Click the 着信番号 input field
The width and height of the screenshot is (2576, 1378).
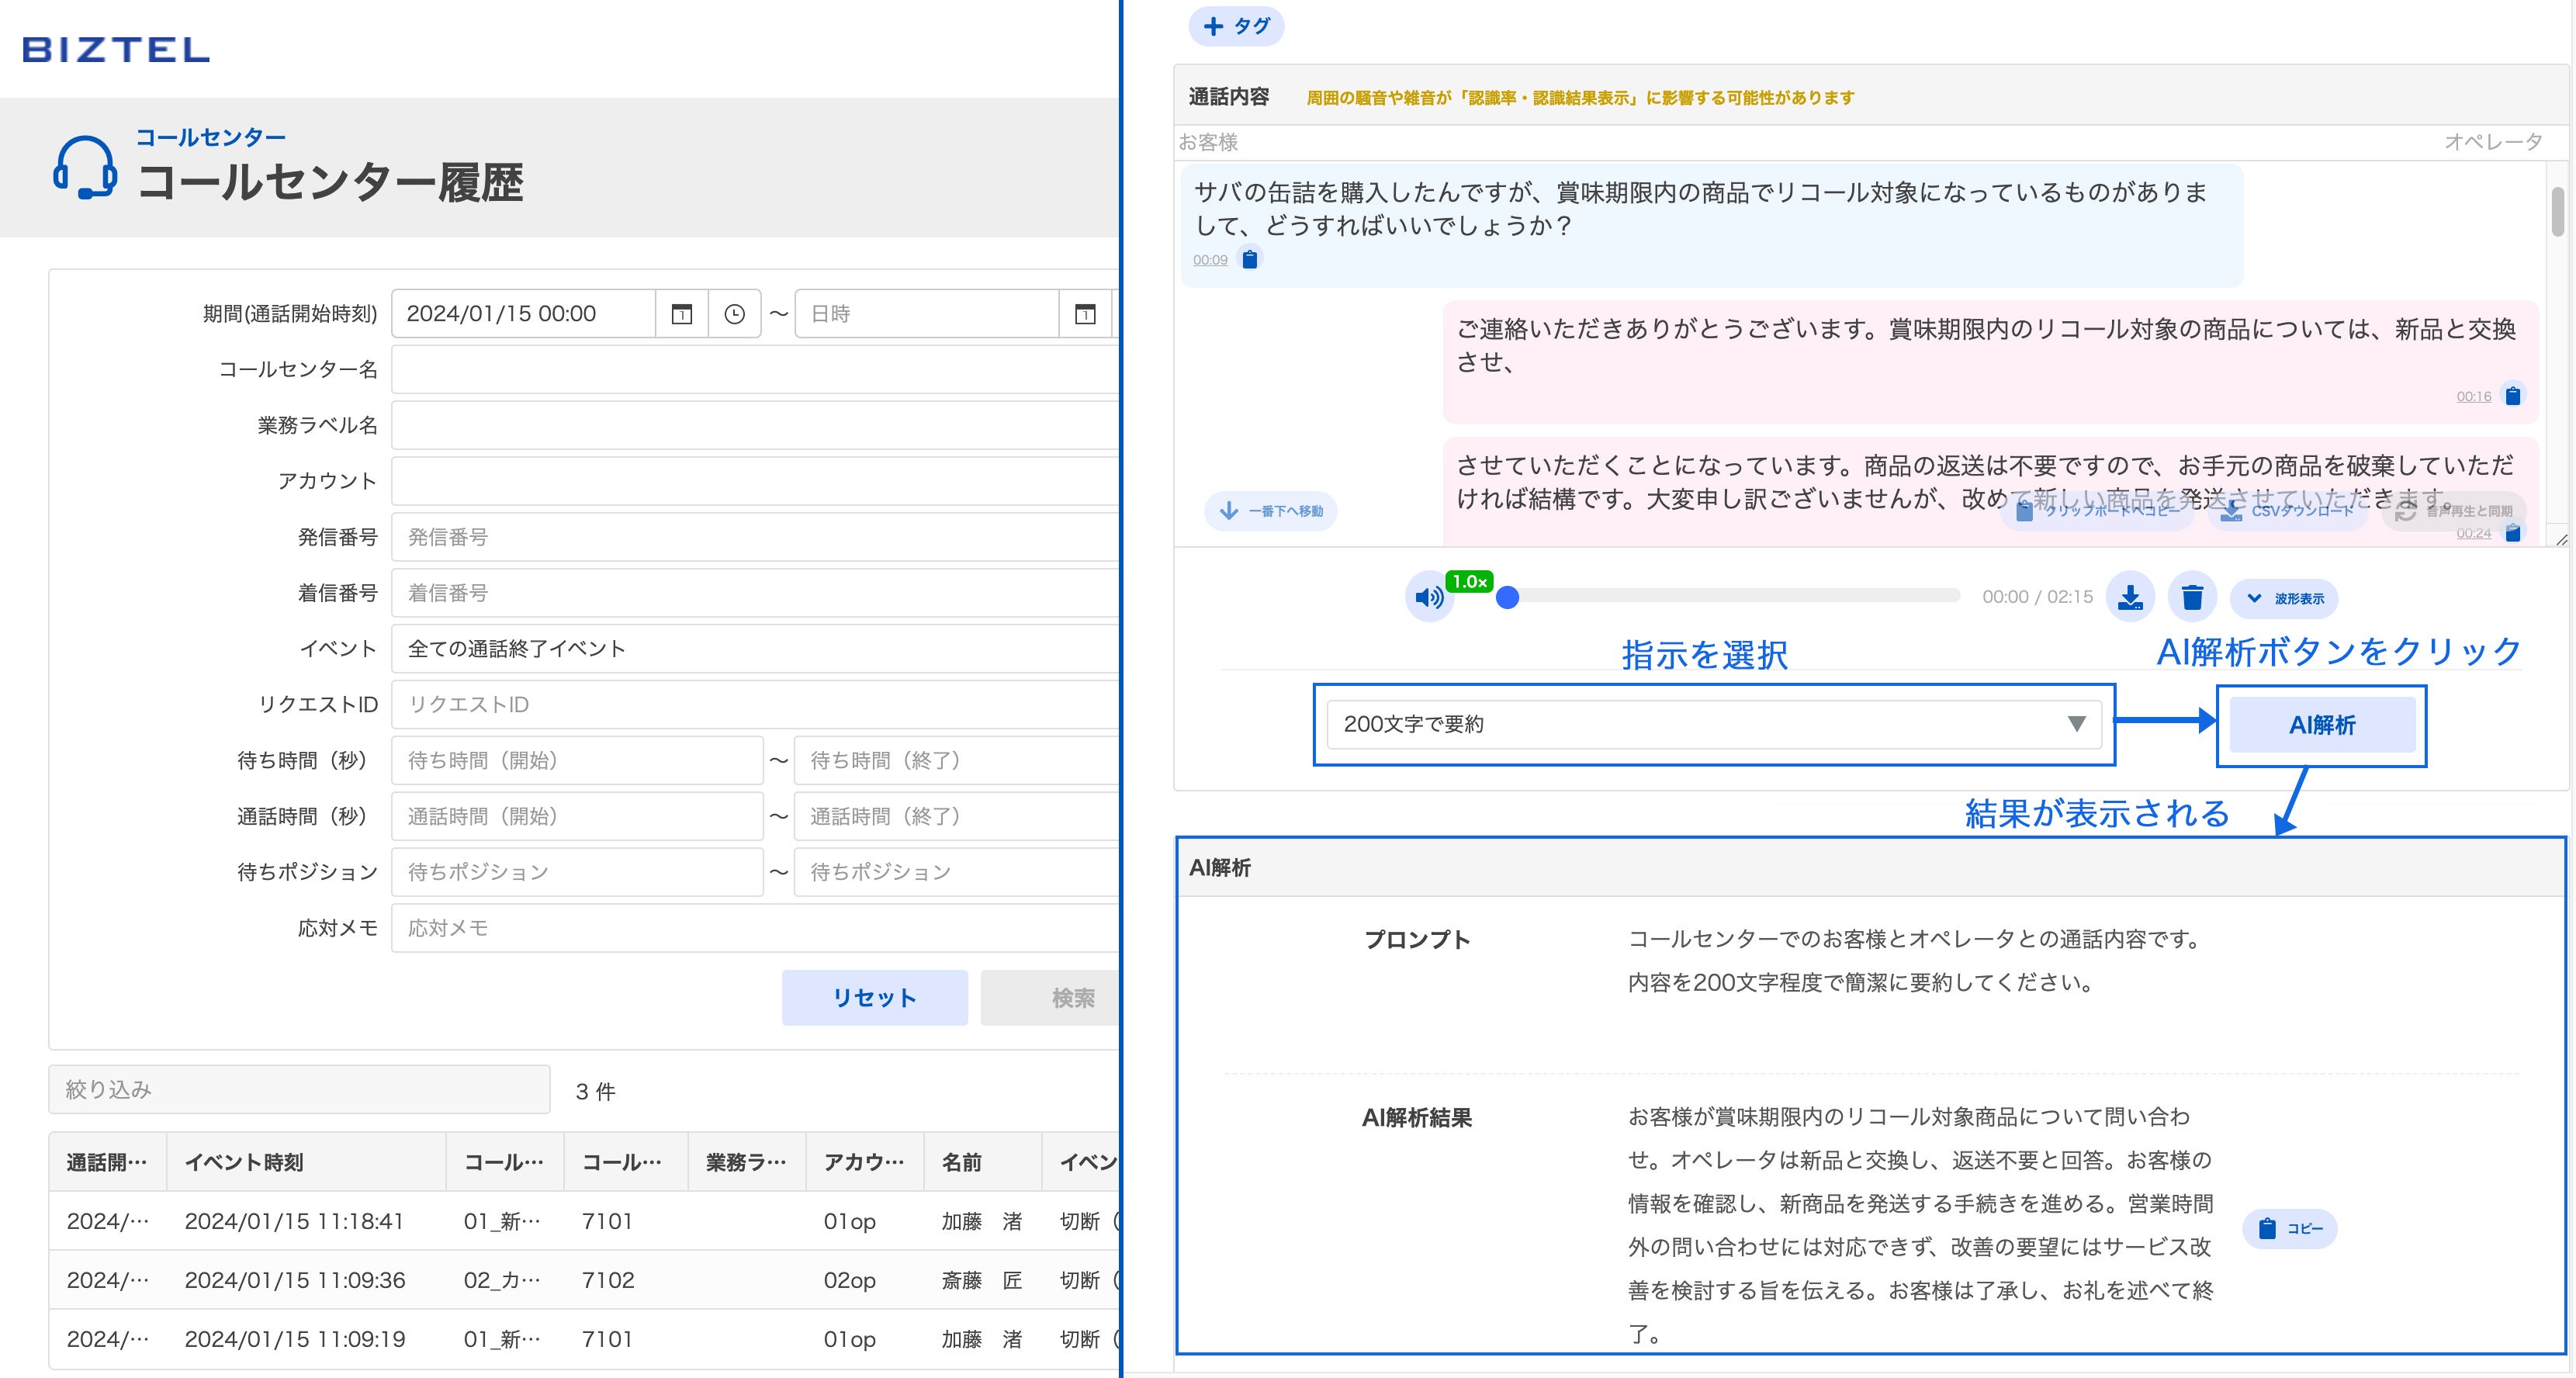755,593
